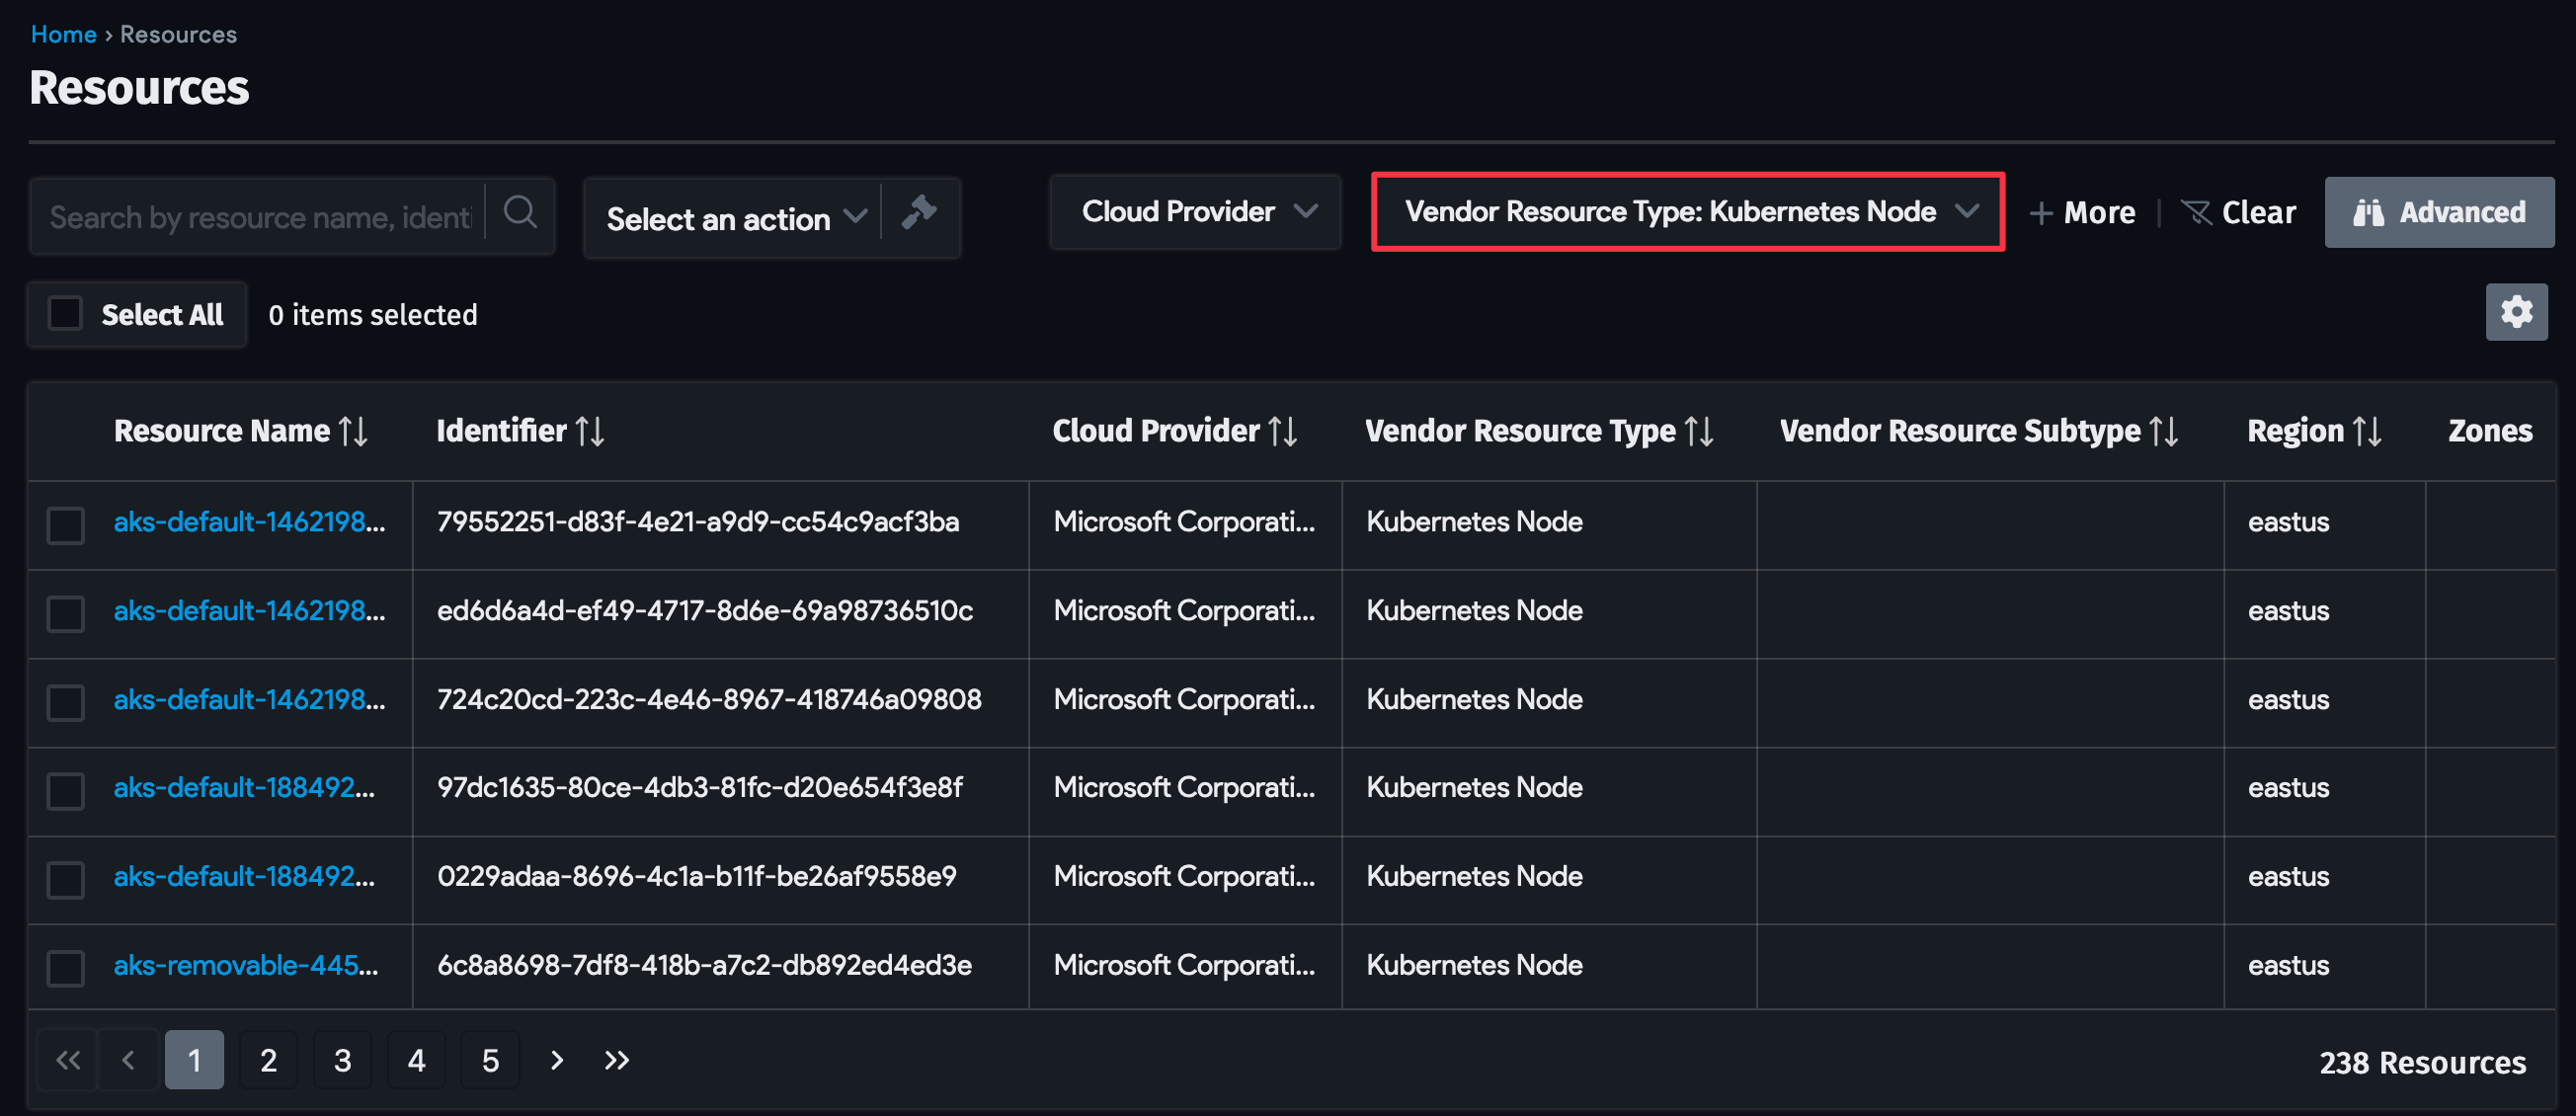Select the checkbox for aks-removable-445 row

(x=65, y=967)
